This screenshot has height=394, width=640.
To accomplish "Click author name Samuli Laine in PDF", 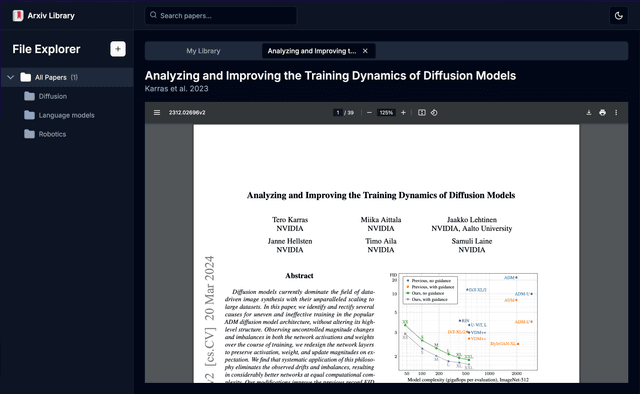I will point(472,241).
